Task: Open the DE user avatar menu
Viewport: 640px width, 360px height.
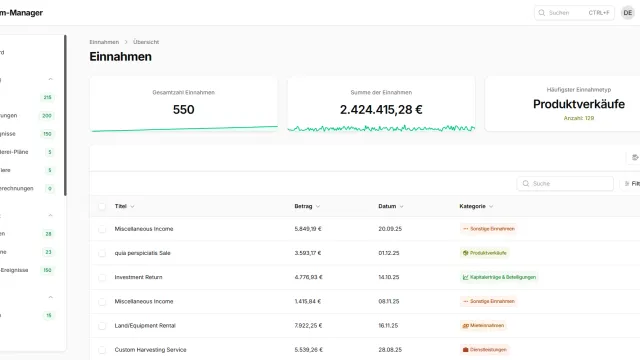Action: point(628,13)
